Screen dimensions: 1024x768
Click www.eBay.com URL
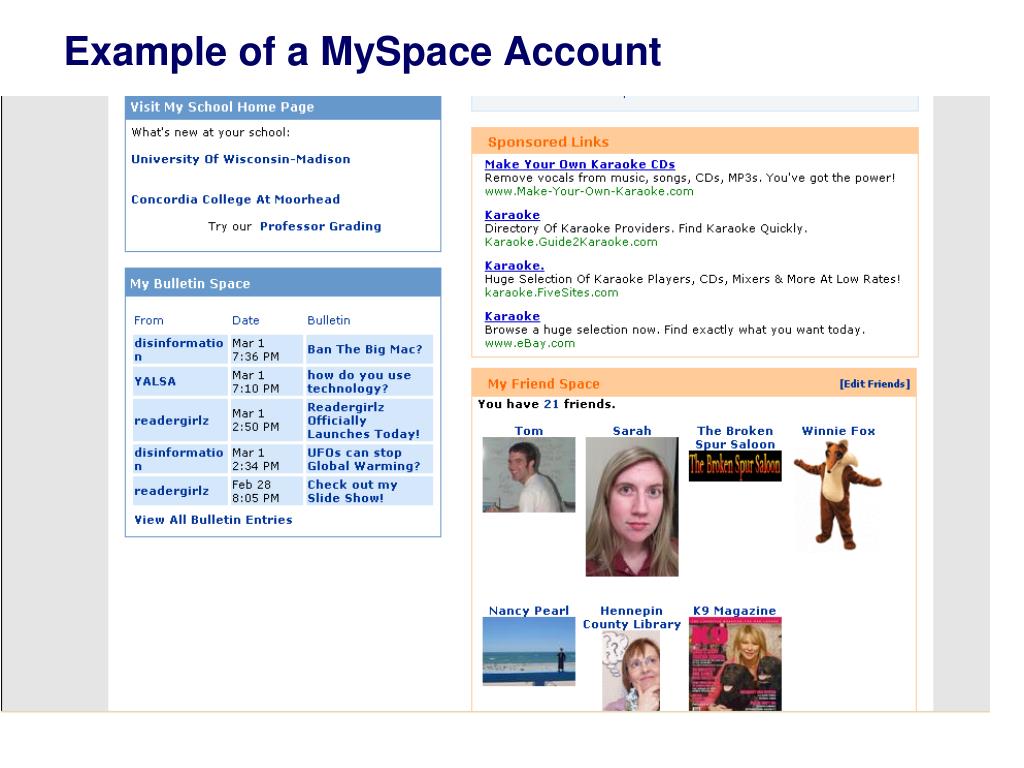[530, 343]
